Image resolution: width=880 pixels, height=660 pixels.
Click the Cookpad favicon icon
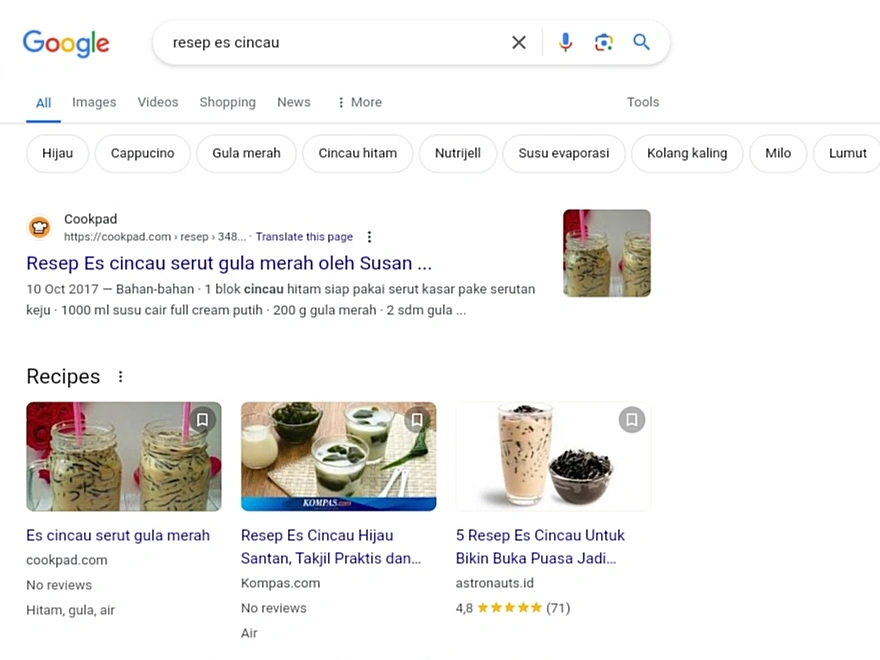(39, 227)
